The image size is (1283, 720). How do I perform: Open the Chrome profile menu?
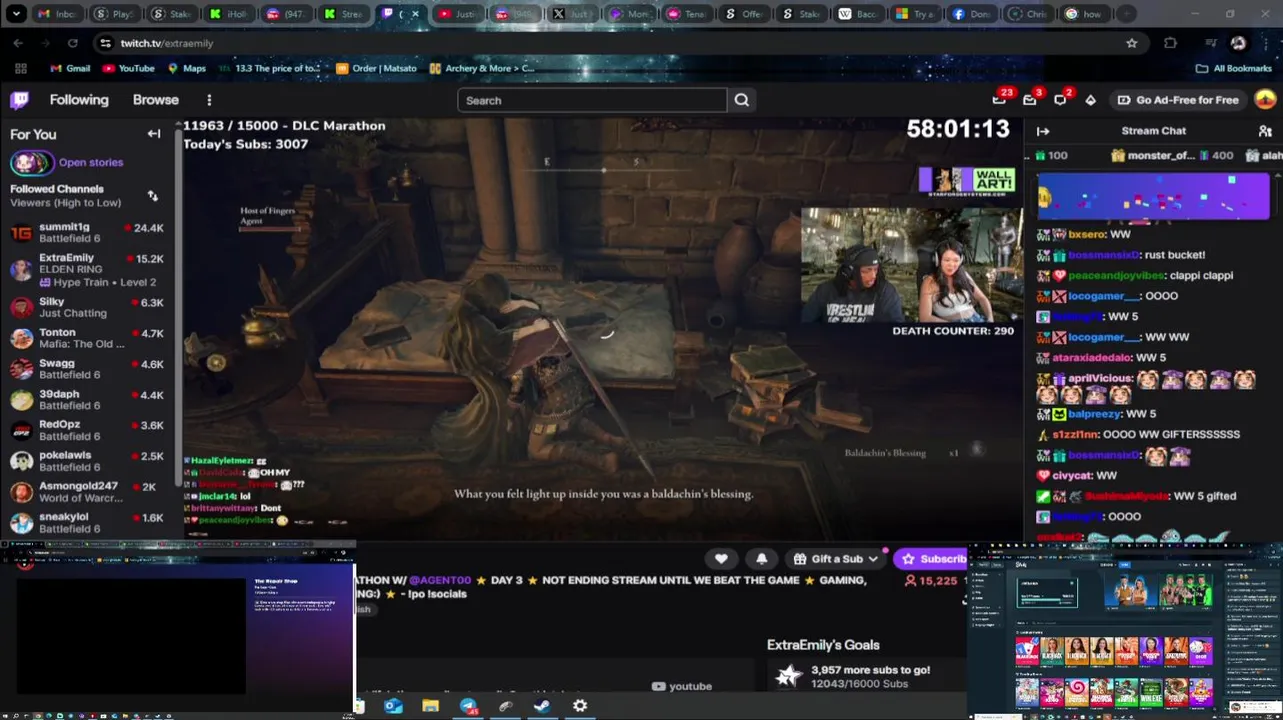[1238, 43]
